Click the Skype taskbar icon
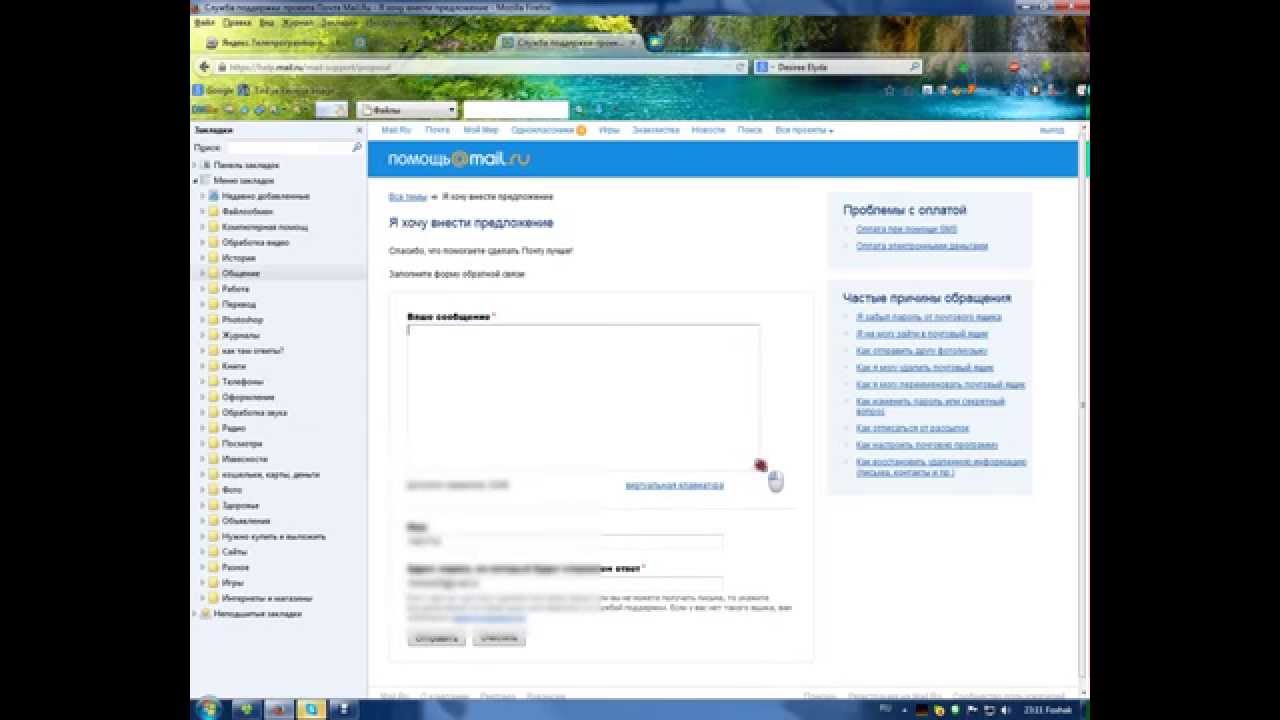 313,709
